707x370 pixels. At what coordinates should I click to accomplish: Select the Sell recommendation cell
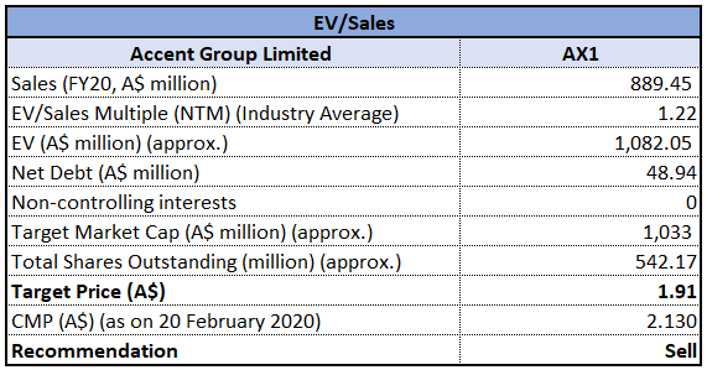[580, 350]
